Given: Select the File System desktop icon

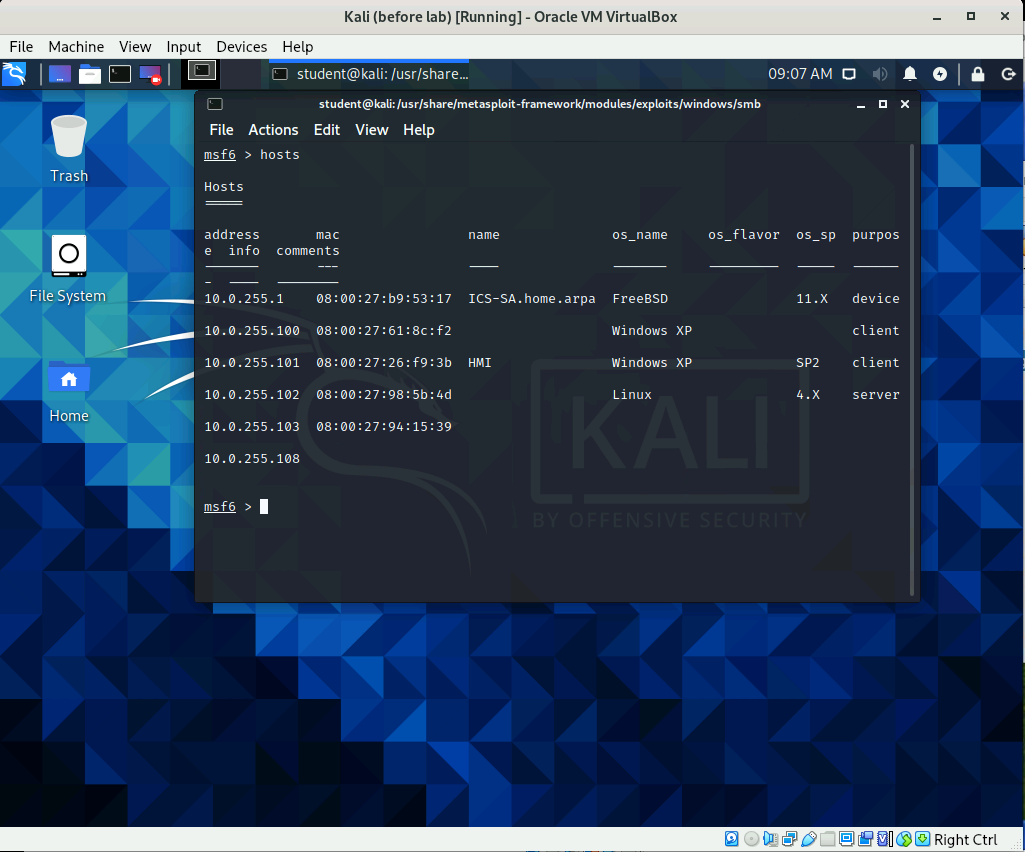Looking at the screenshot, I should [x=68, y=269].
